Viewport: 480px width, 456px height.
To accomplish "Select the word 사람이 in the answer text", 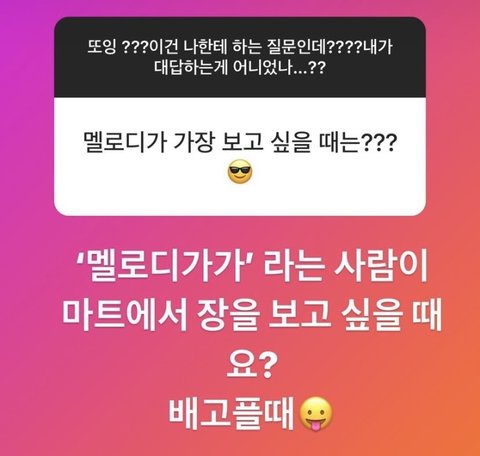I will (381, 267).
